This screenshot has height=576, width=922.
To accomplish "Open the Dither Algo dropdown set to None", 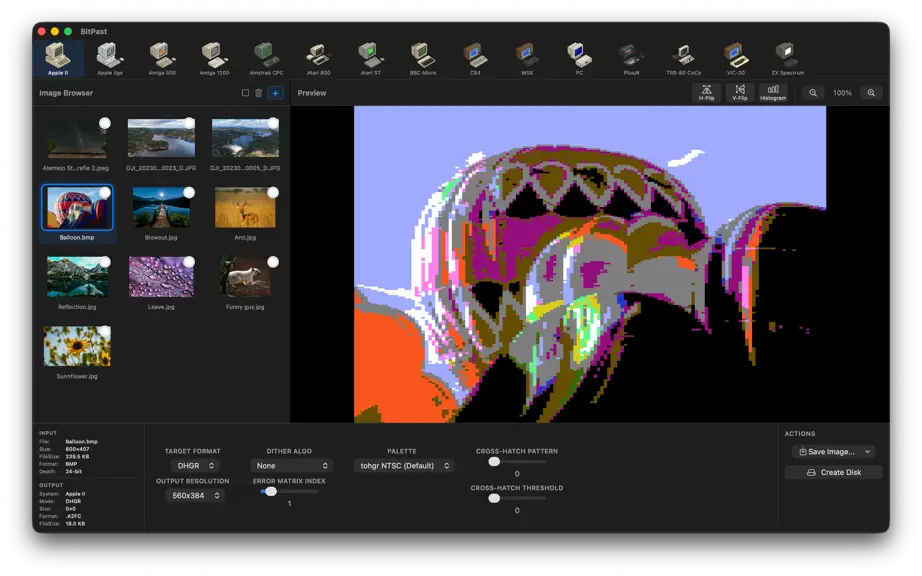I will click(292, 466).
